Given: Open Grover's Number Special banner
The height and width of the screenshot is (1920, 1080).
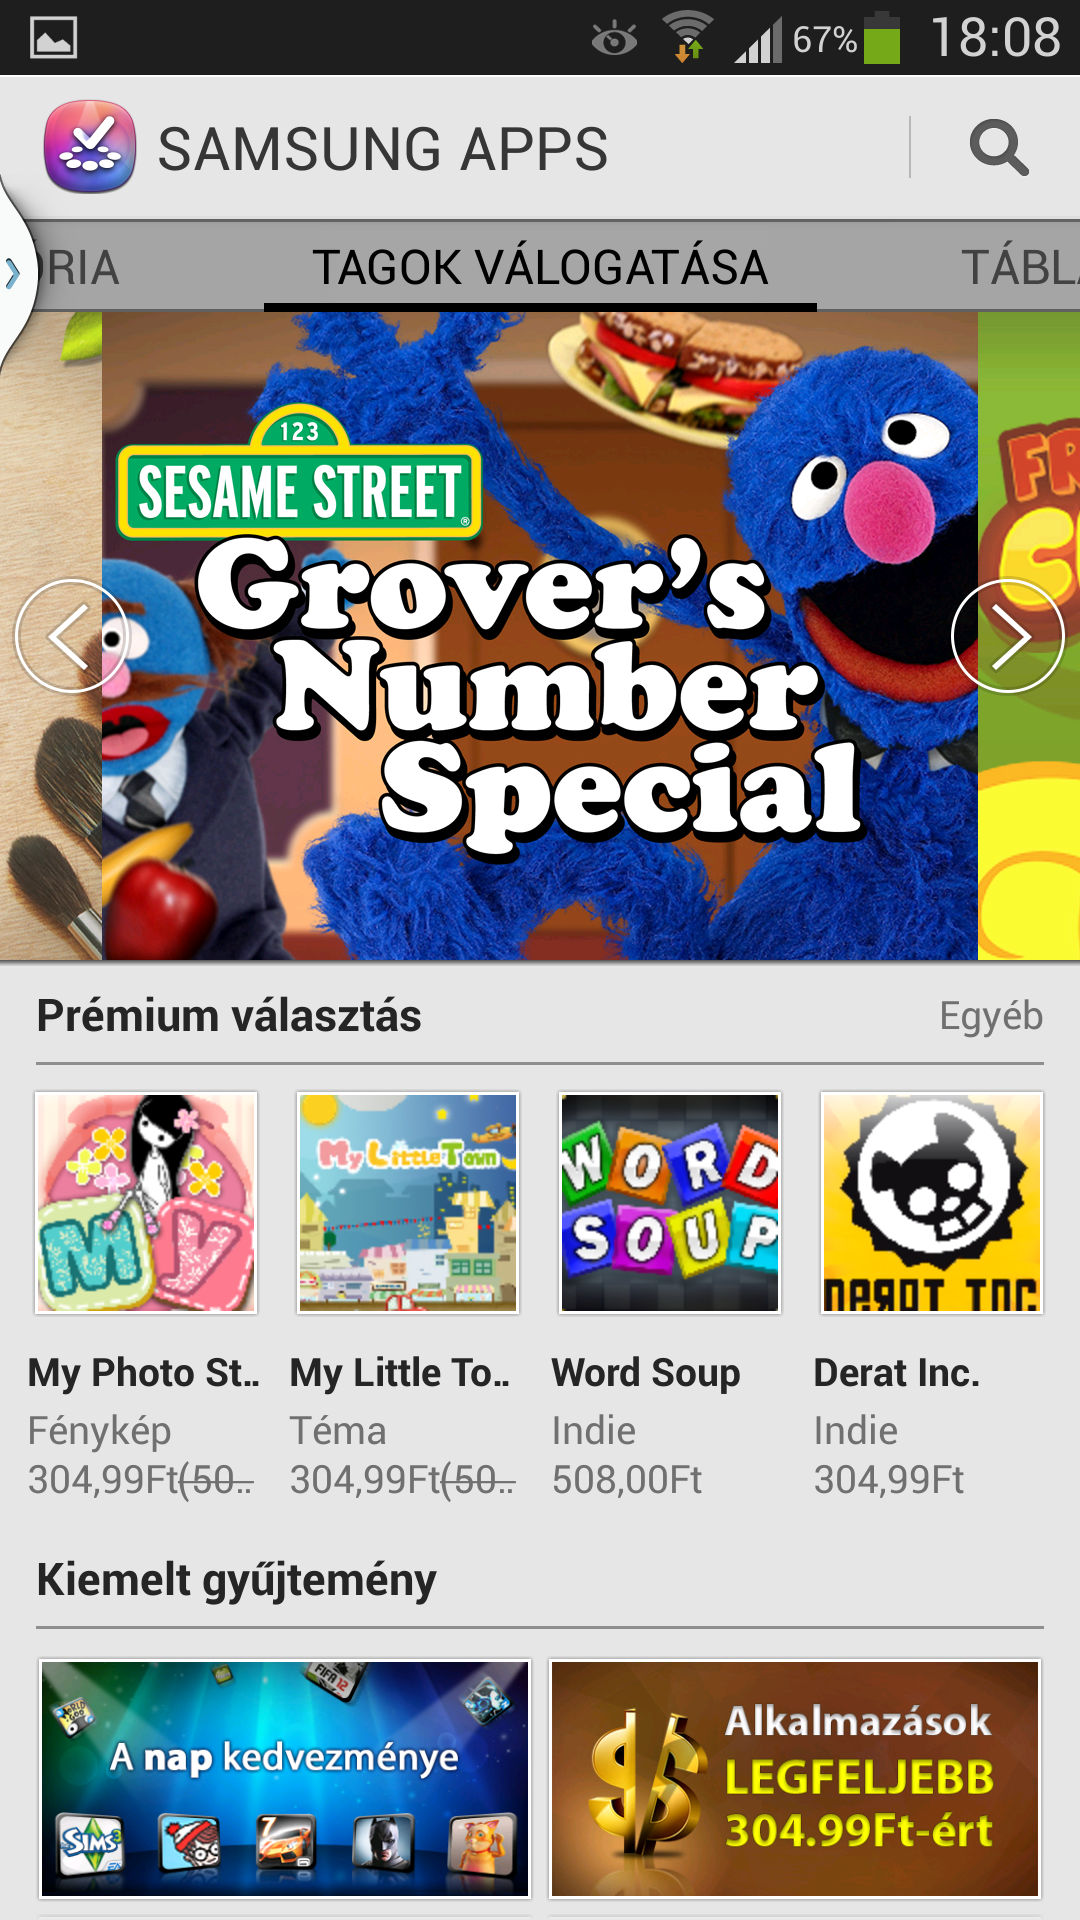Looking at the screenshot, I should point(540,636).
